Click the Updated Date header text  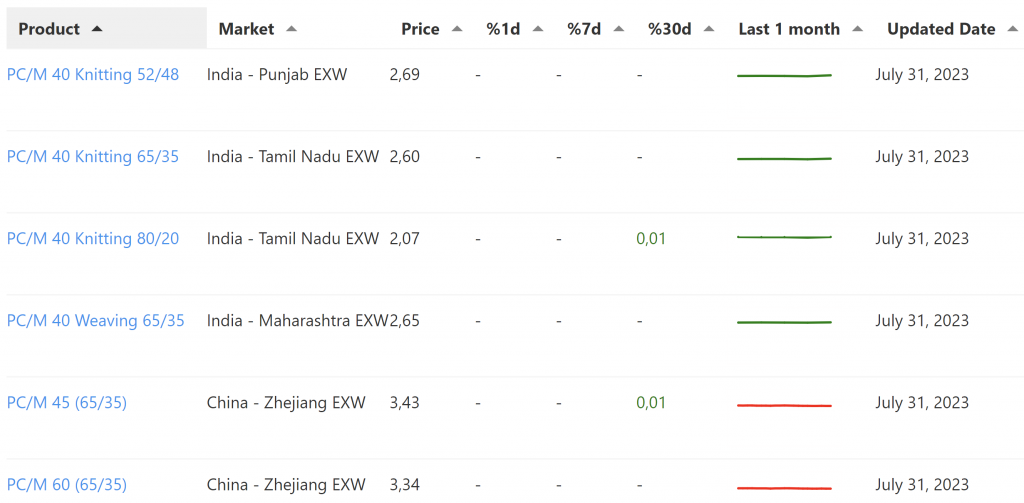(x=941, y=29)
